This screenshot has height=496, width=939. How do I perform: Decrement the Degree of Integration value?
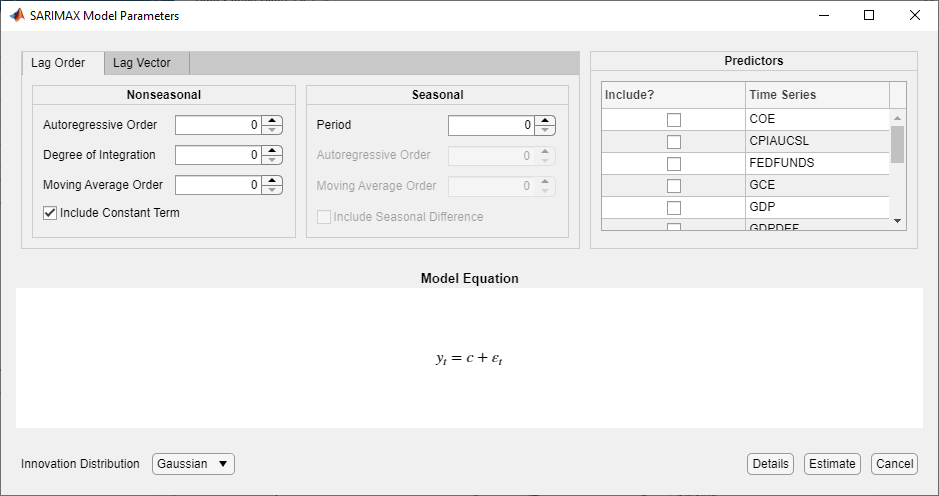(x=271, y=160)
